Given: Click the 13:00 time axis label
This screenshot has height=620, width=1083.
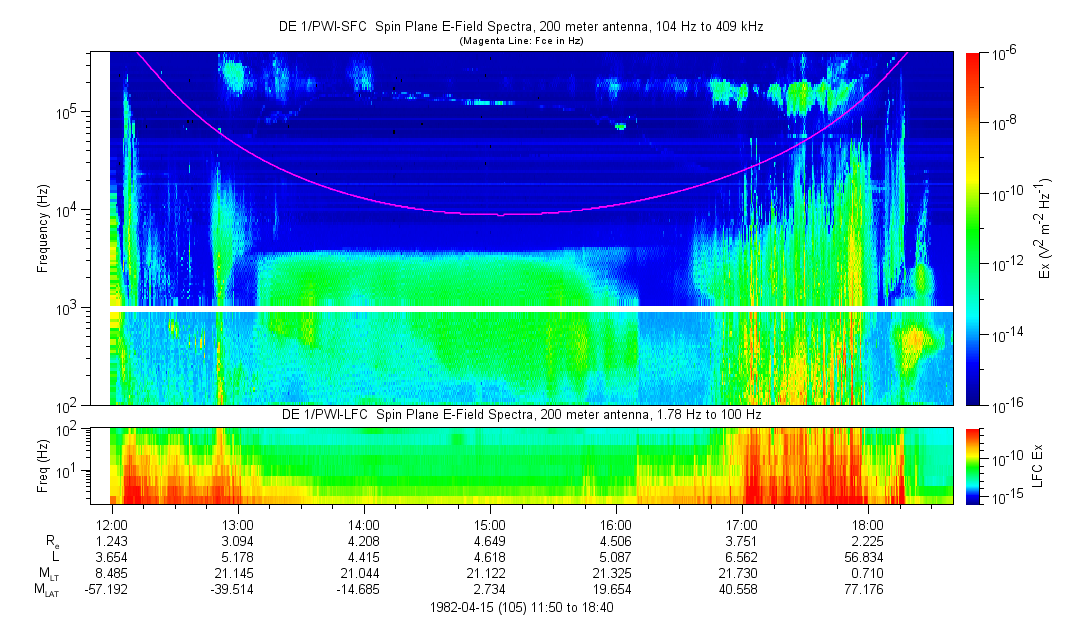Looking at the screenshot, I should 237,525.
